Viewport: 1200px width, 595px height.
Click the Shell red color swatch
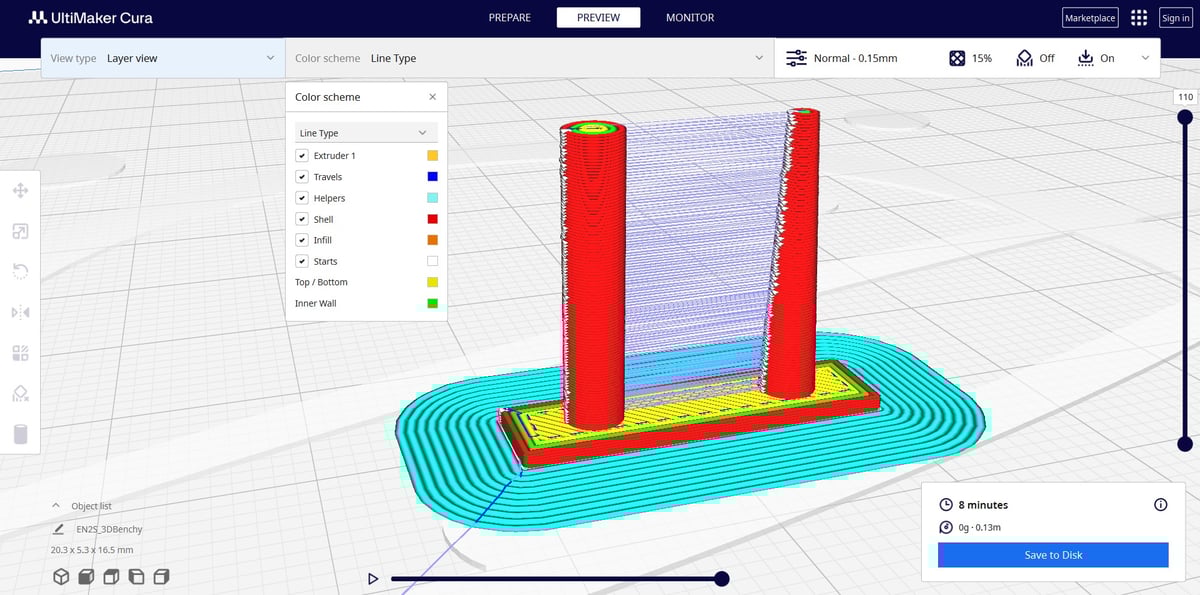[x=432, y=219]
